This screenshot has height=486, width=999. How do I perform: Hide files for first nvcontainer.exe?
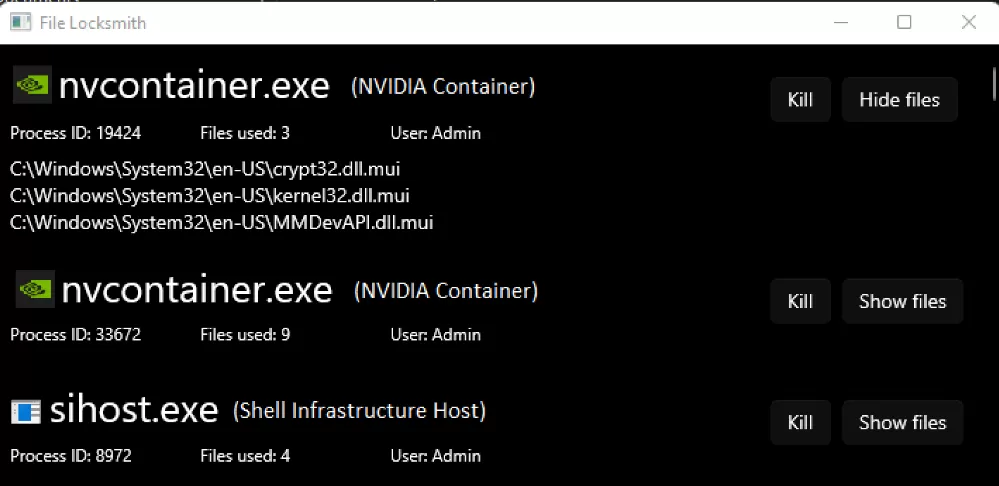900,99
